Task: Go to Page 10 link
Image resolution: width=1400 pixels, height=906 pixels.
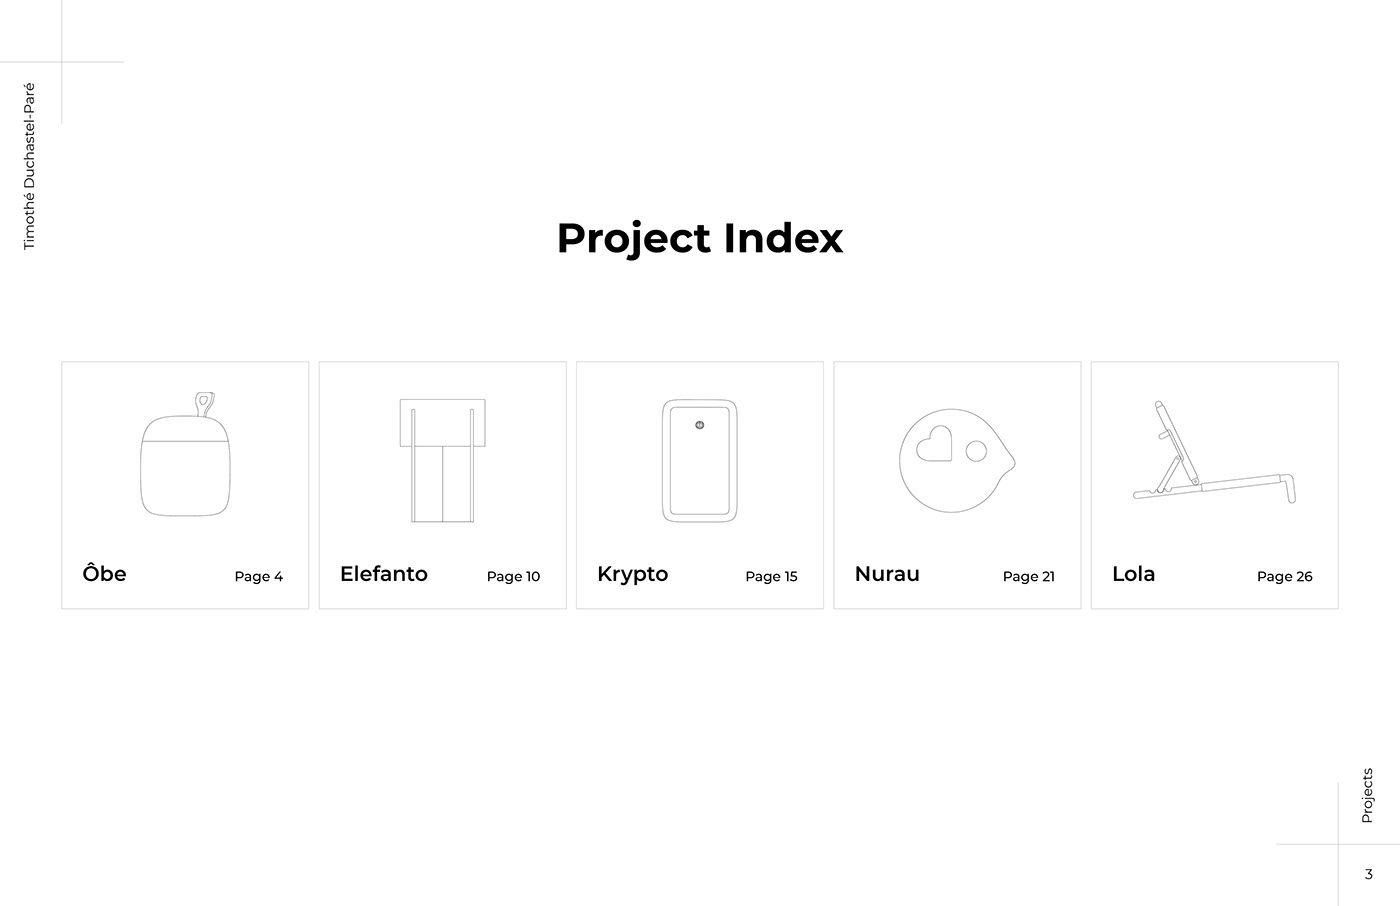Action: (x=513, y=576)
